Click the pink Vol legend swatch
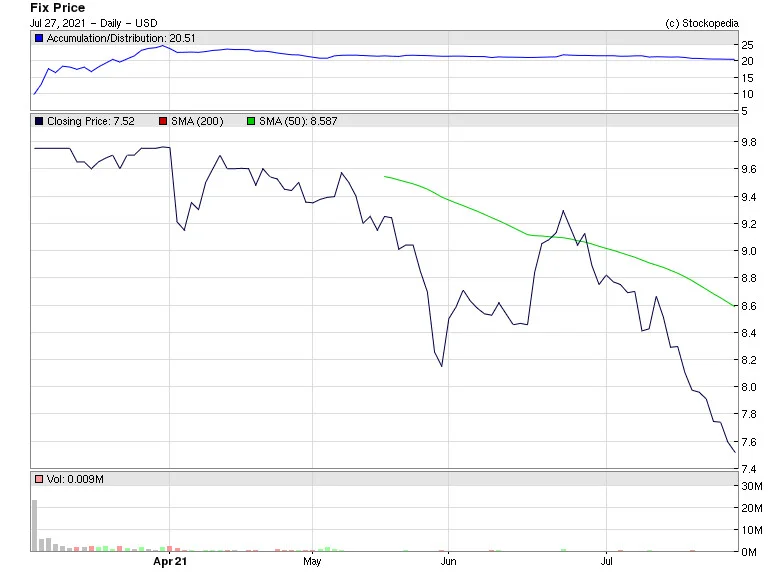The height and width of the screenshot is (587, 778). pyautogui.click(x=39, y=479)
